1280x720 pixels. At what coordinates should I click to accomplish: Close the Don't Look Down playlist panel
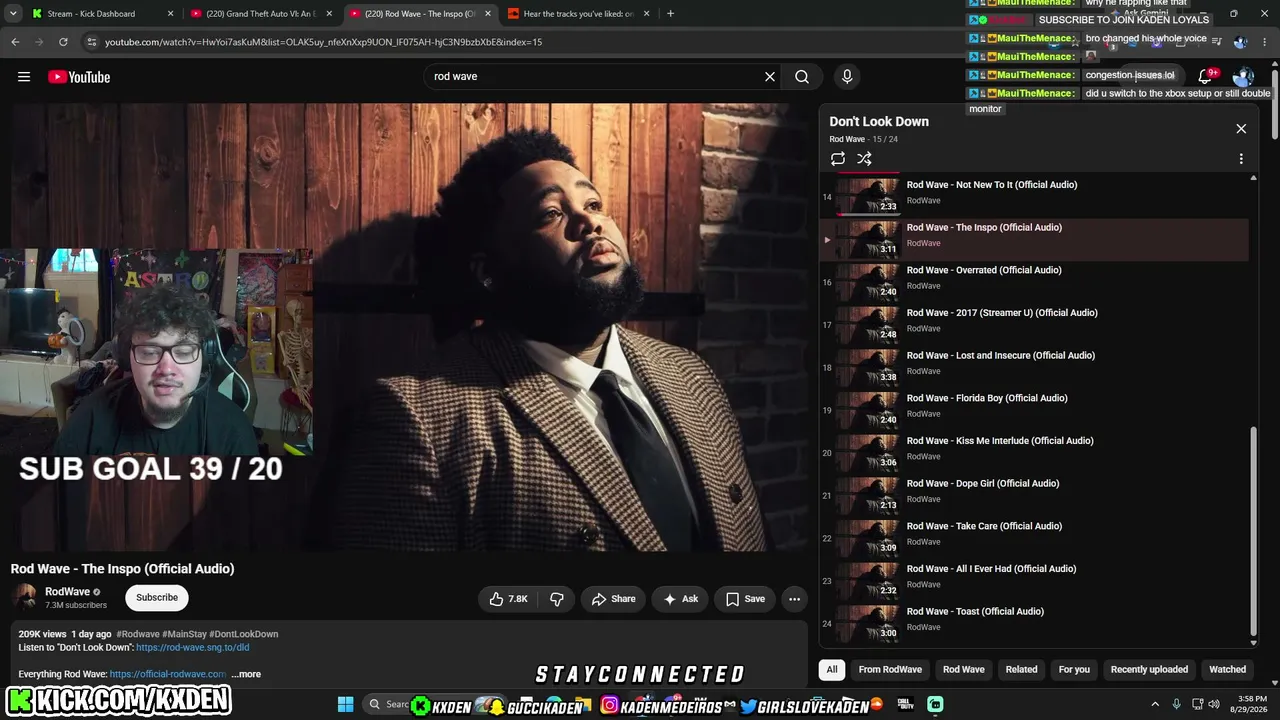pos(1241,129)
